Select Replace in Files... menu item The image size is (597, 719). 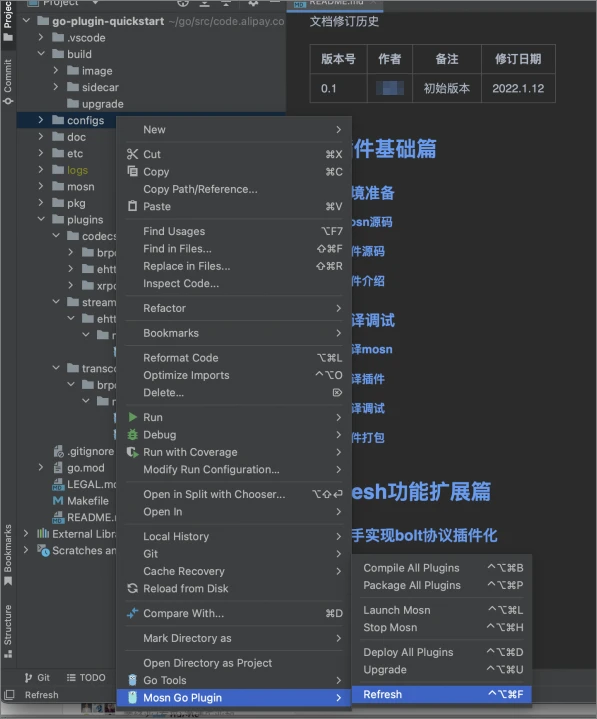click(234, 266)
